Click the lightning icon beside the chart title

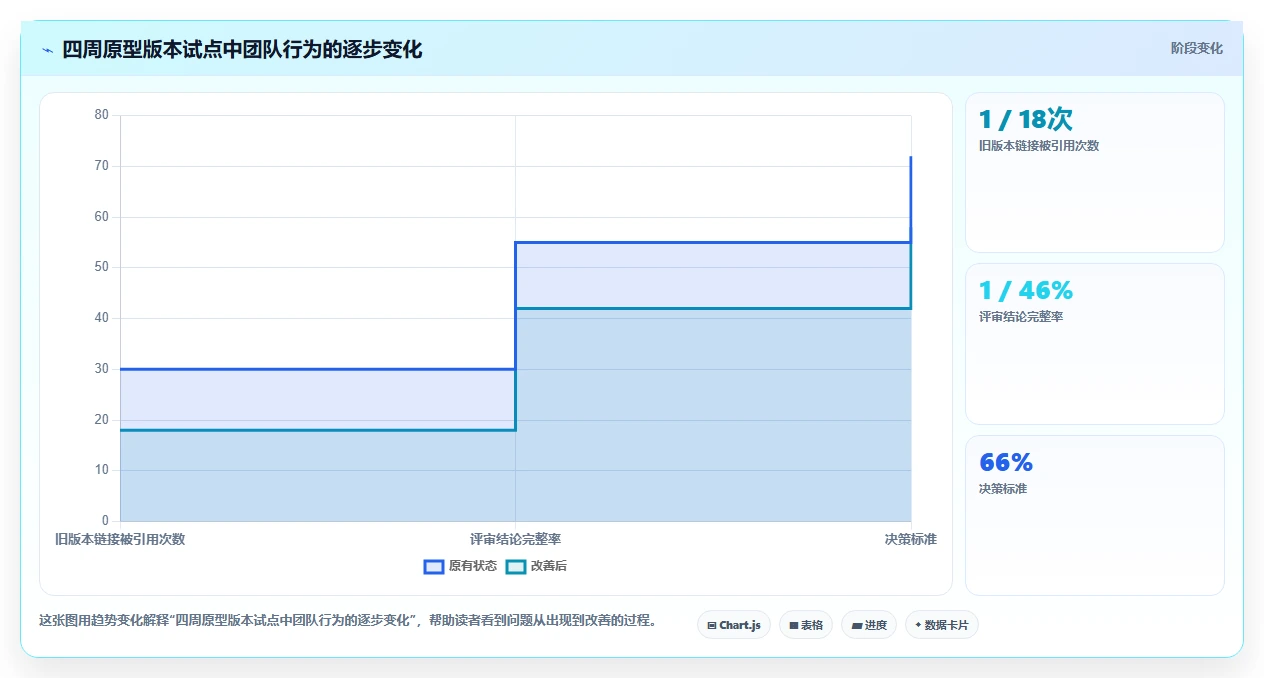[48, 50]
